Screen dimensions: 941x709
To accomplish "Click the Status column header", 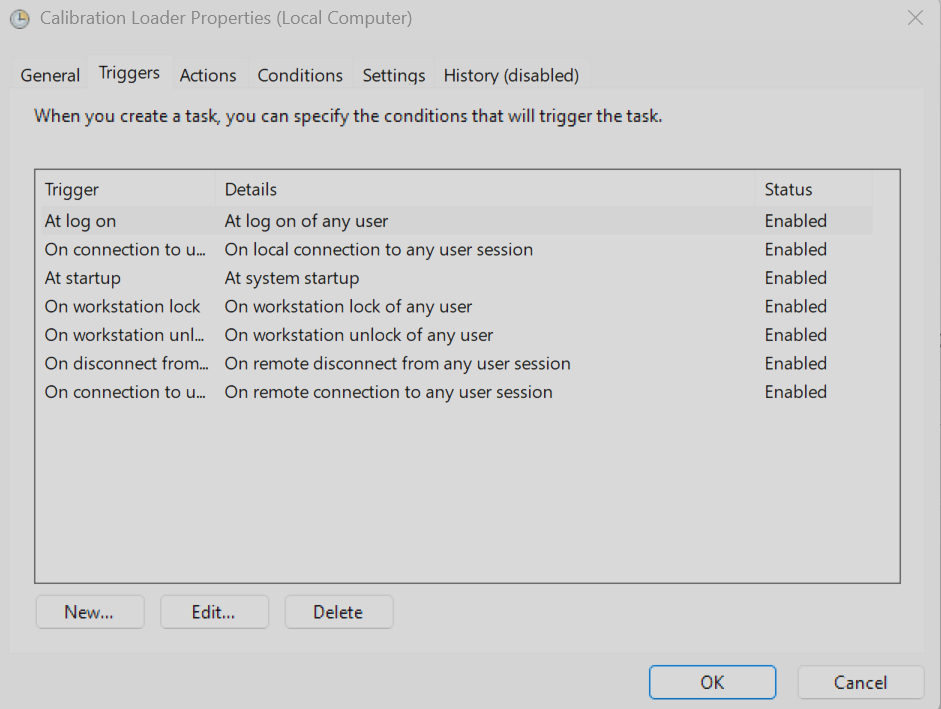I will (x=813, y=189).
